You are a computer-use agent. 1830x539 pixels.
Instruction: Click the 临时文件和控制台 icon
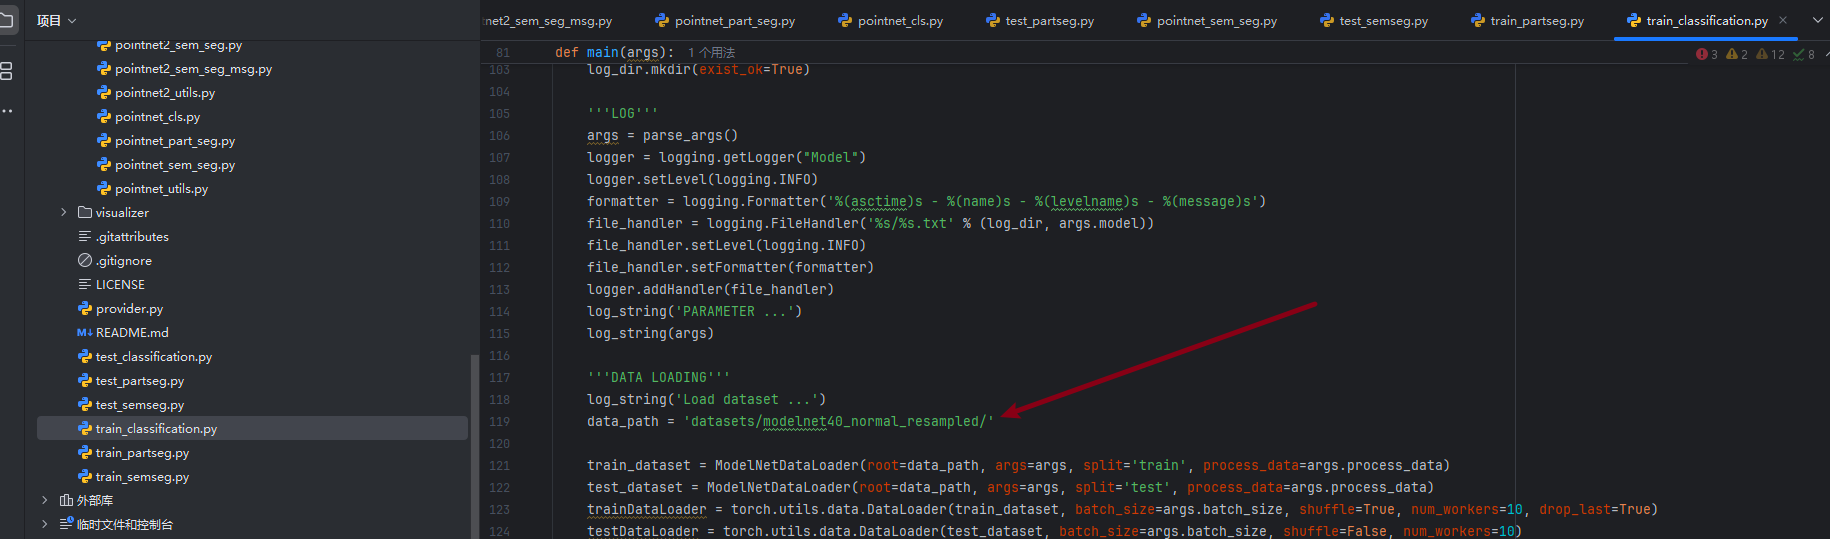click(x=66, y=524)
